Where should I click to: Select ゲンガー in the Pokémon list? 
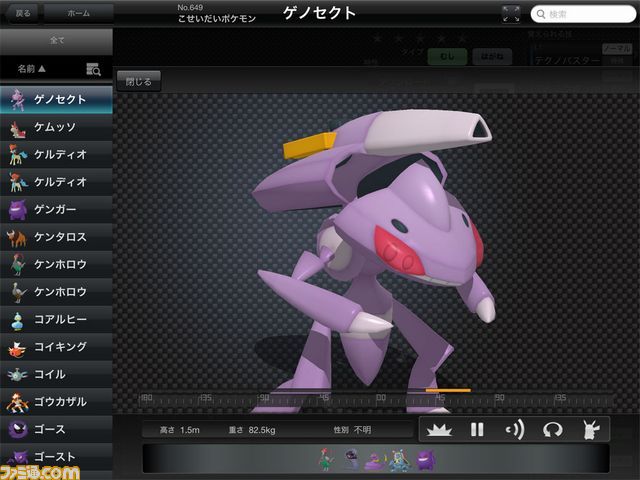[x=56, y=209]
